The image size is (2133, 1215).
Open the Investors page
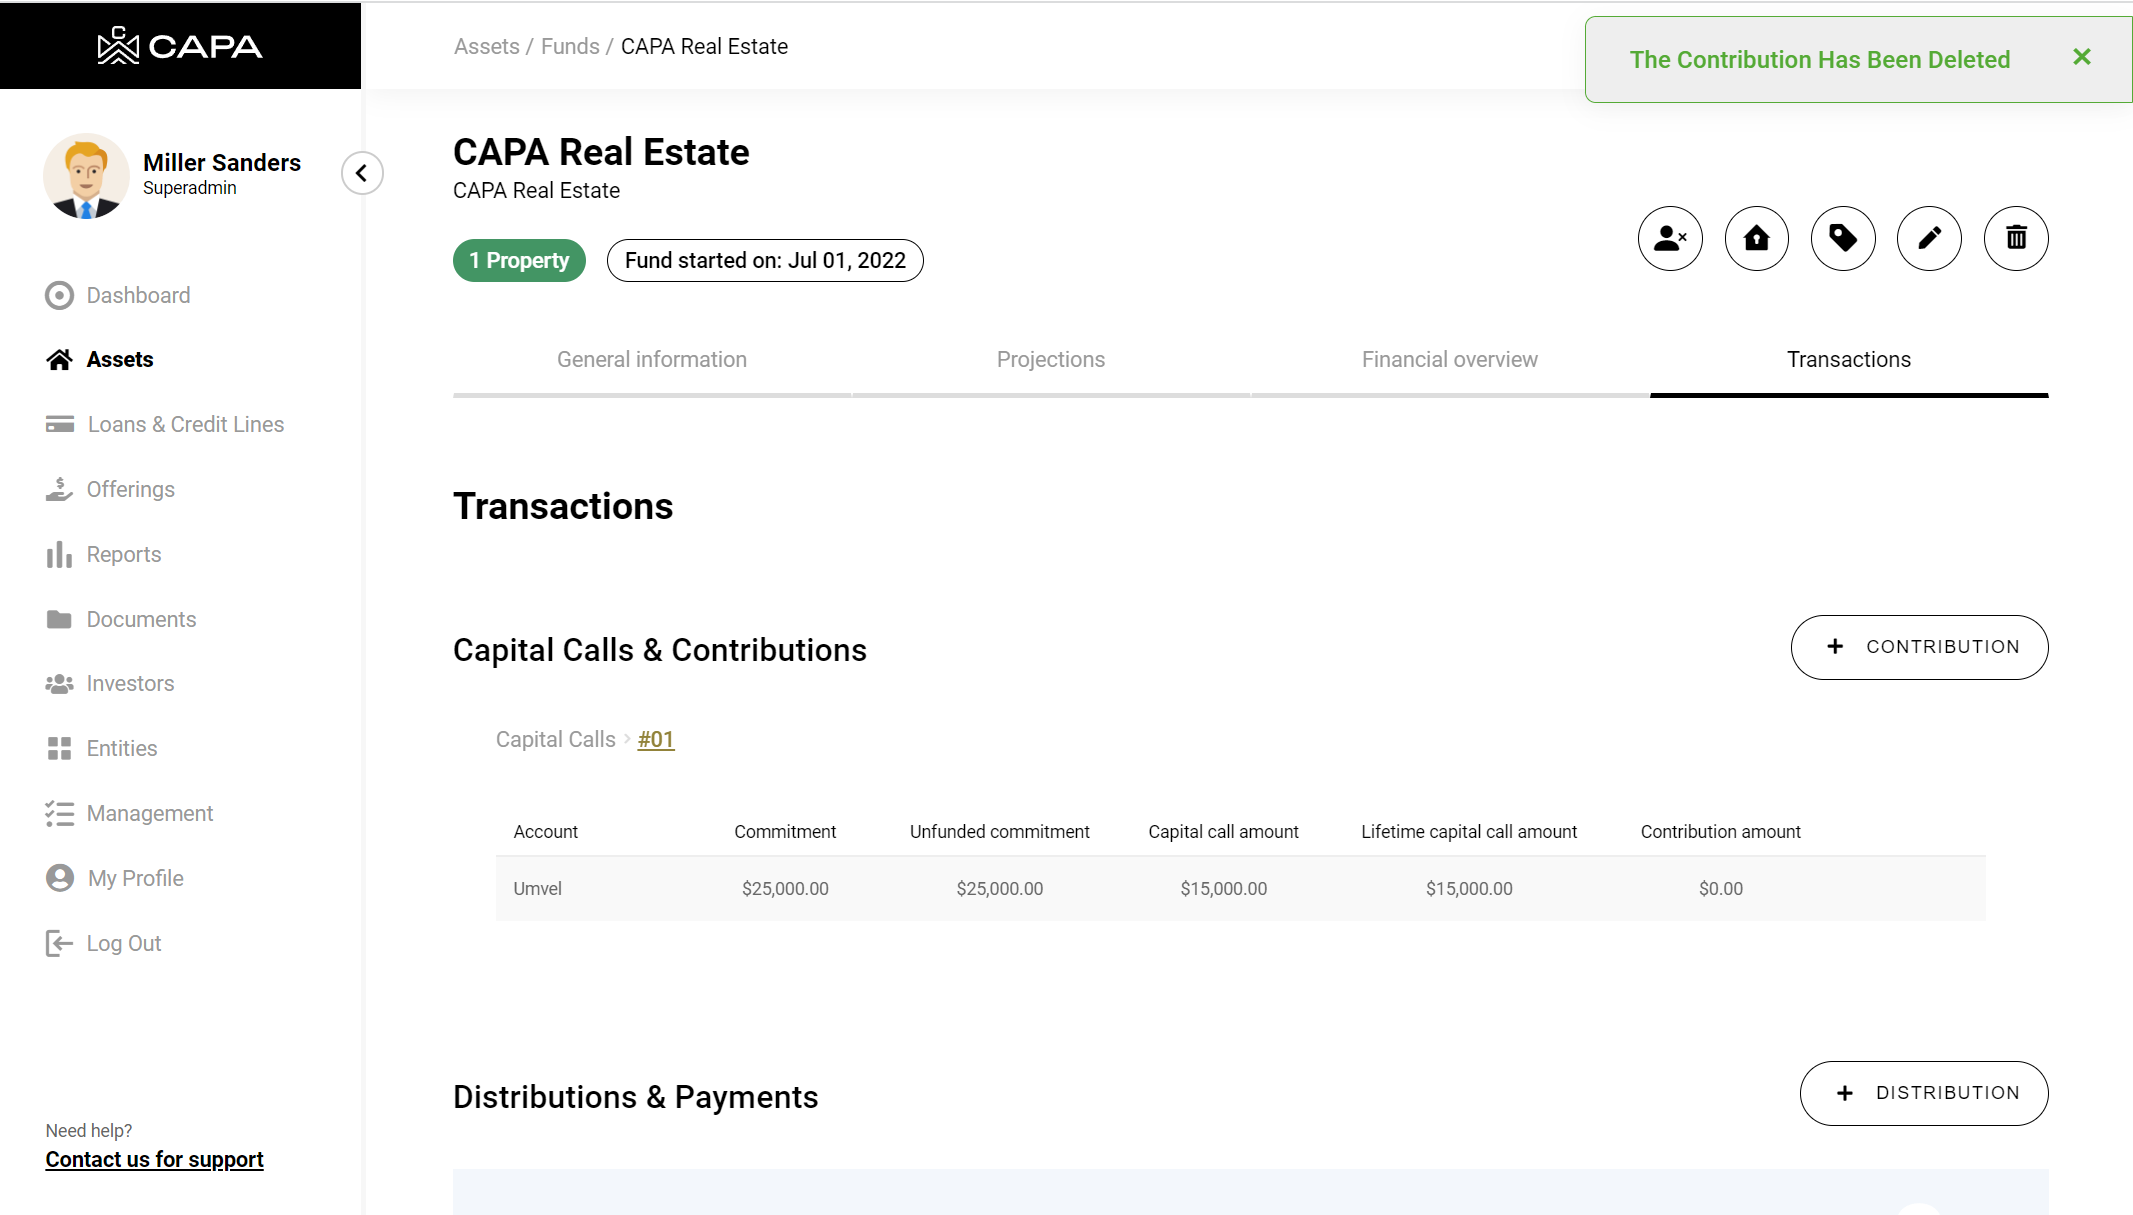pyautogui.click(x=130, y=683)
